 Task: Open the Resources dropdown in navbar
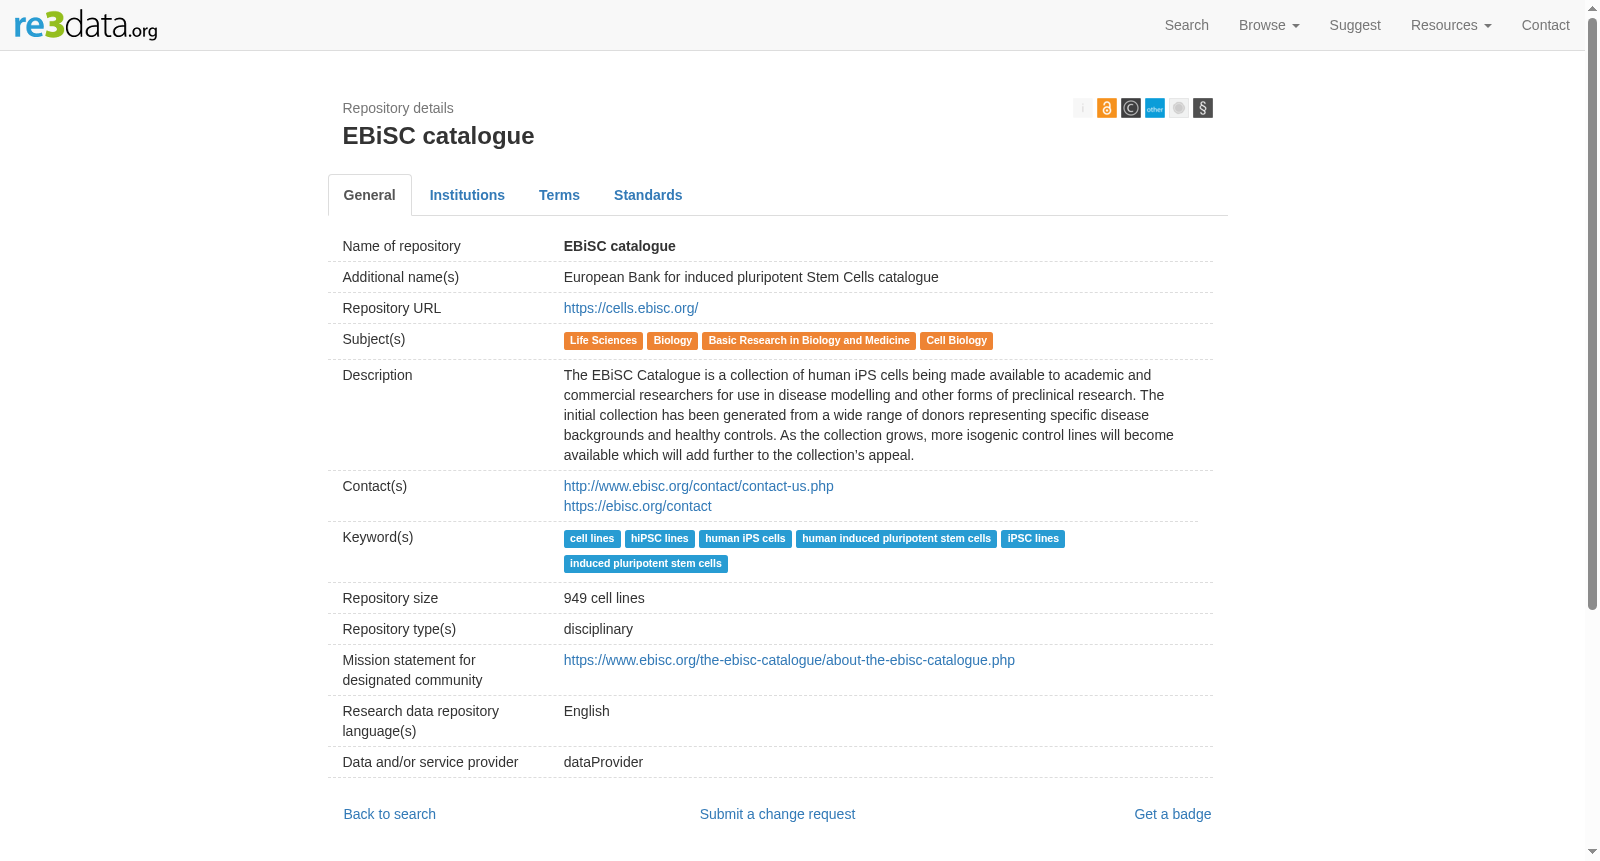coord(1451,25)
